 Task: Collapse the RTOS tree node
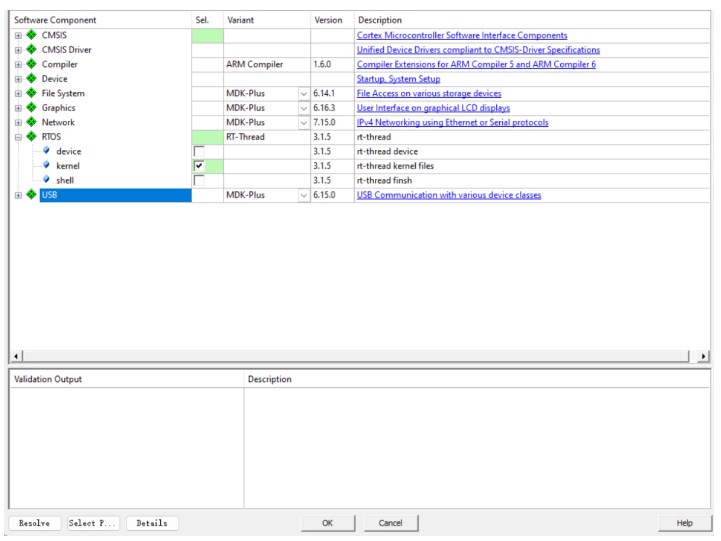click(x=18, y=137)
